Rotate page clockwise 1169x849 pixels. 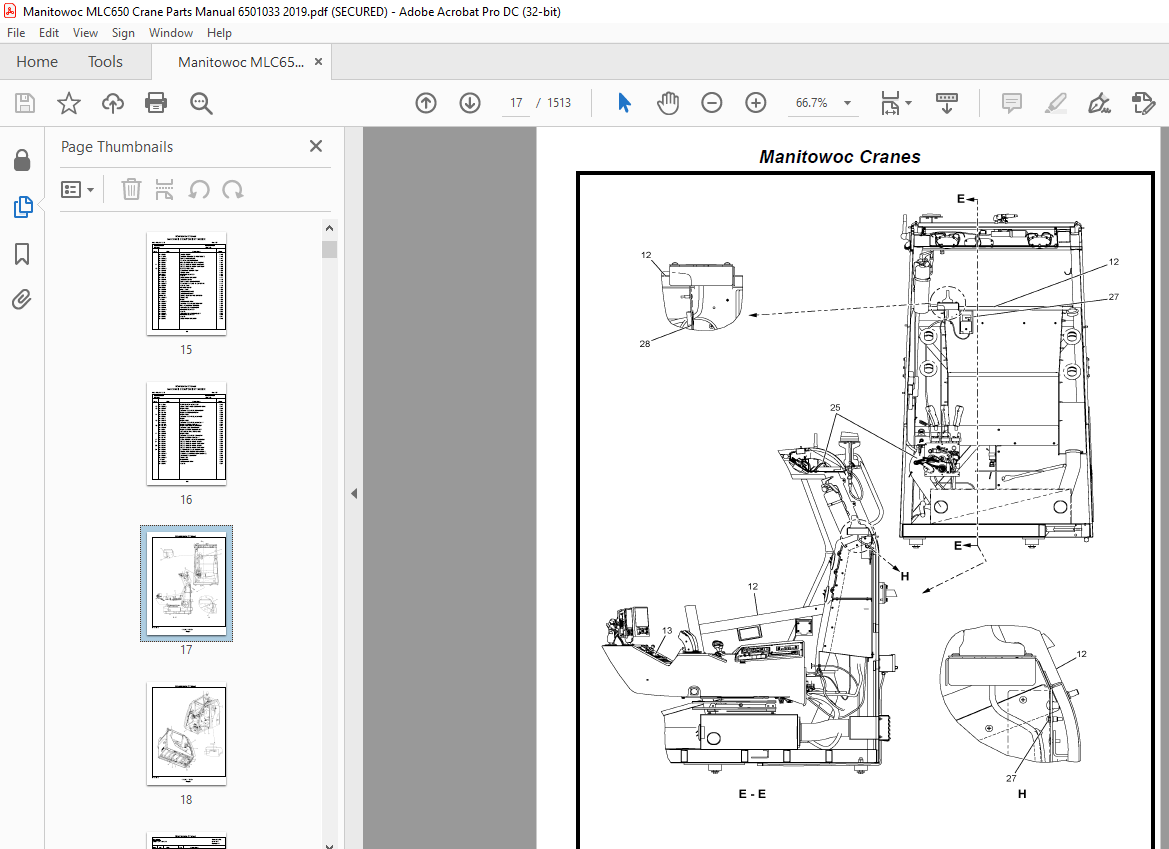233,189
